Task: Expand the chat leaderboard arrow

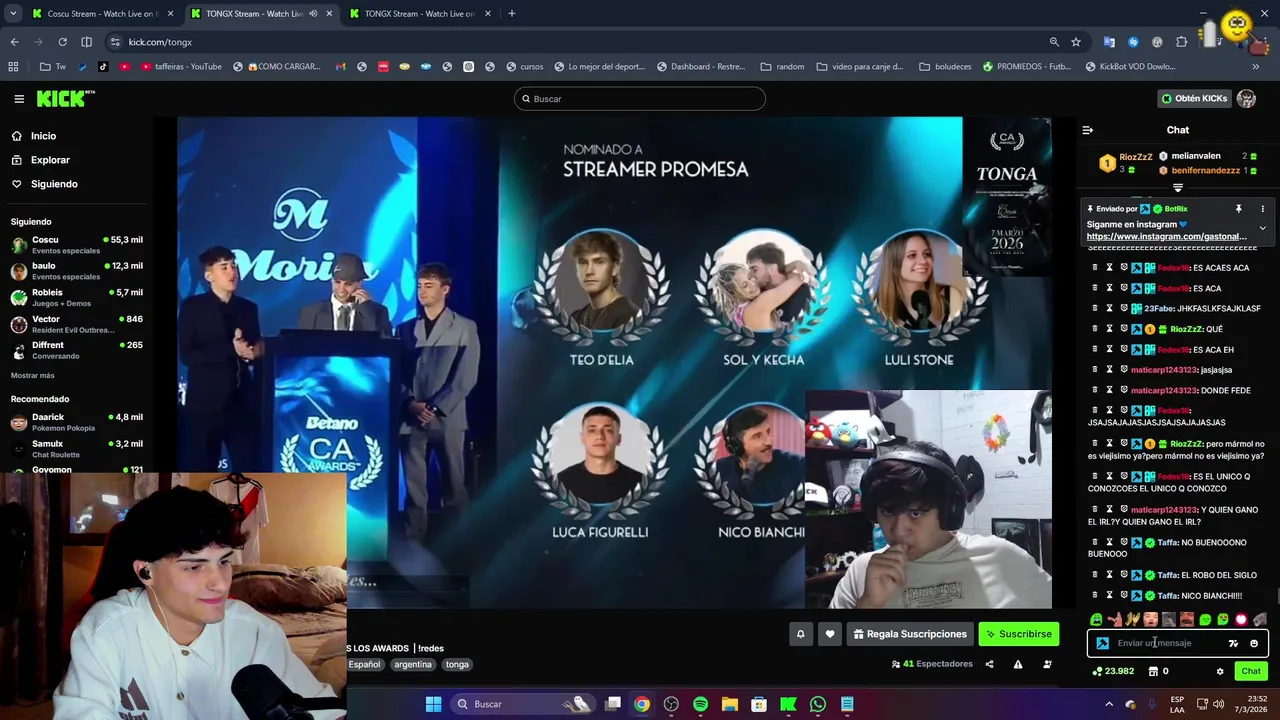Action: (x=1177, y=188)
